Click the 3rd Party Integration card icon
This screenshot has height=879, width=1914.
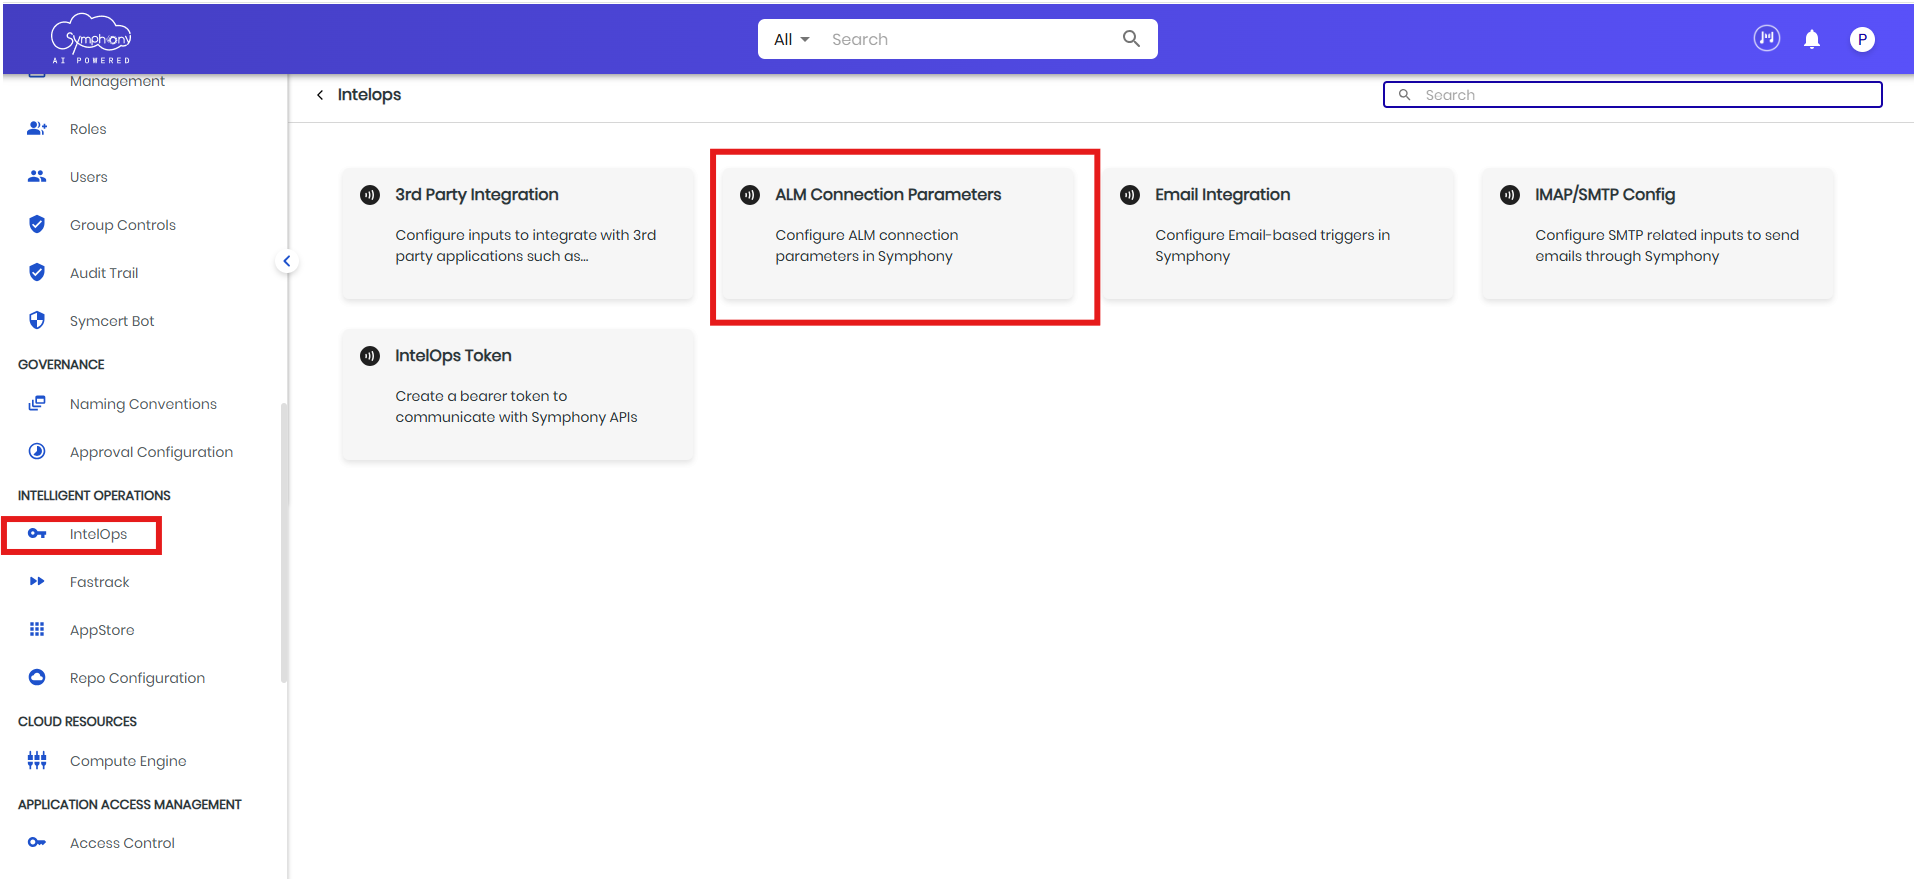click(x=370, y=194)
